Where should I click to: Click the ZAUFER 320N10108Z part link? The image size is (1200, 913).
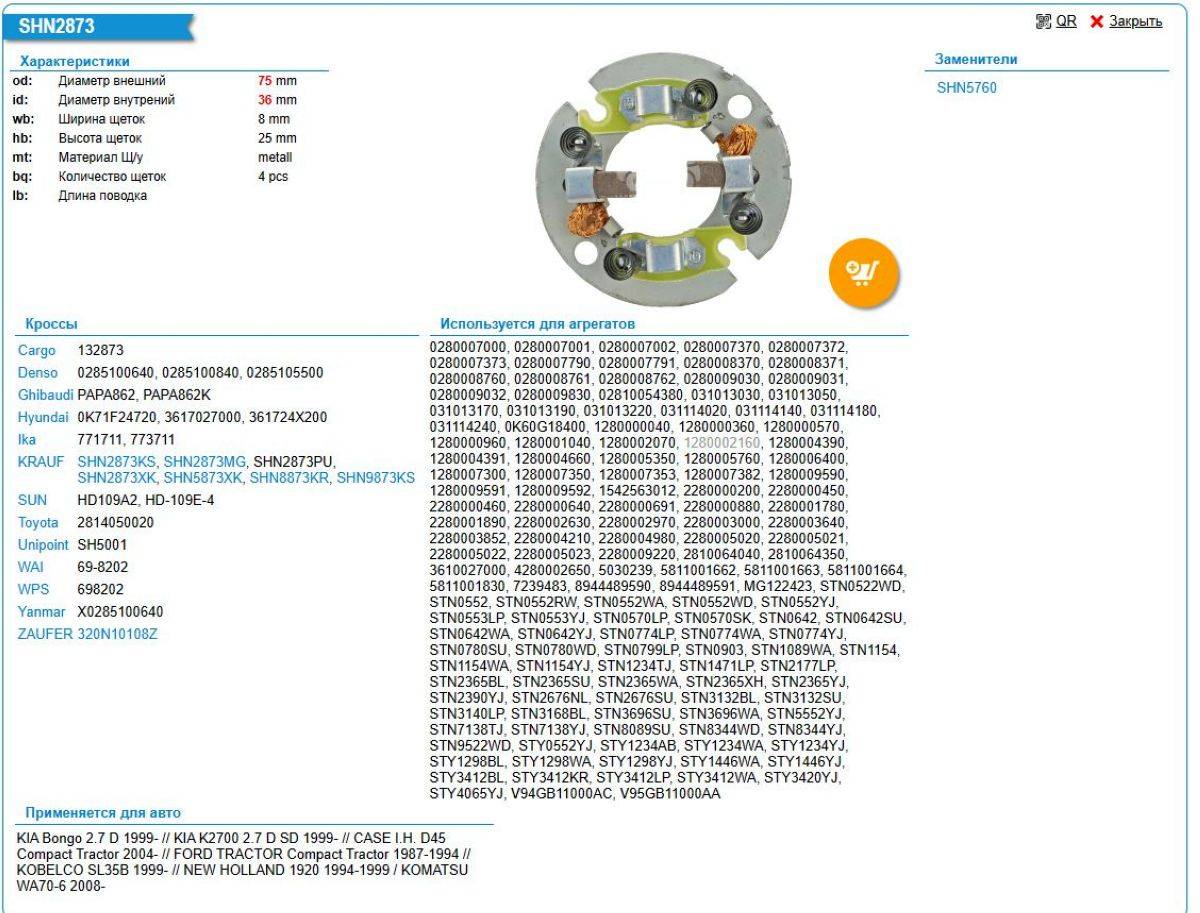point(117,633)
